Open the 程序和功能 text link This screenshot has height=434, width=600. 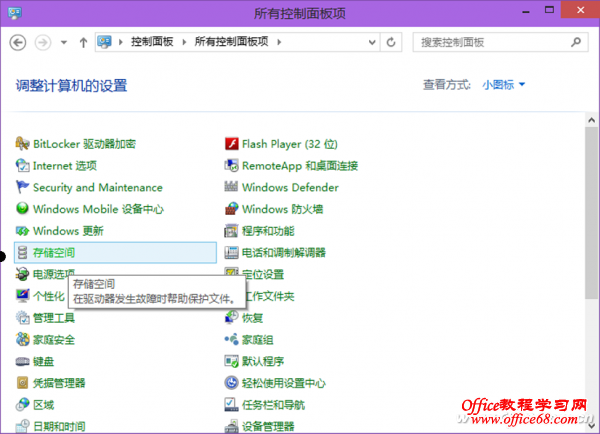click(268, 231)
